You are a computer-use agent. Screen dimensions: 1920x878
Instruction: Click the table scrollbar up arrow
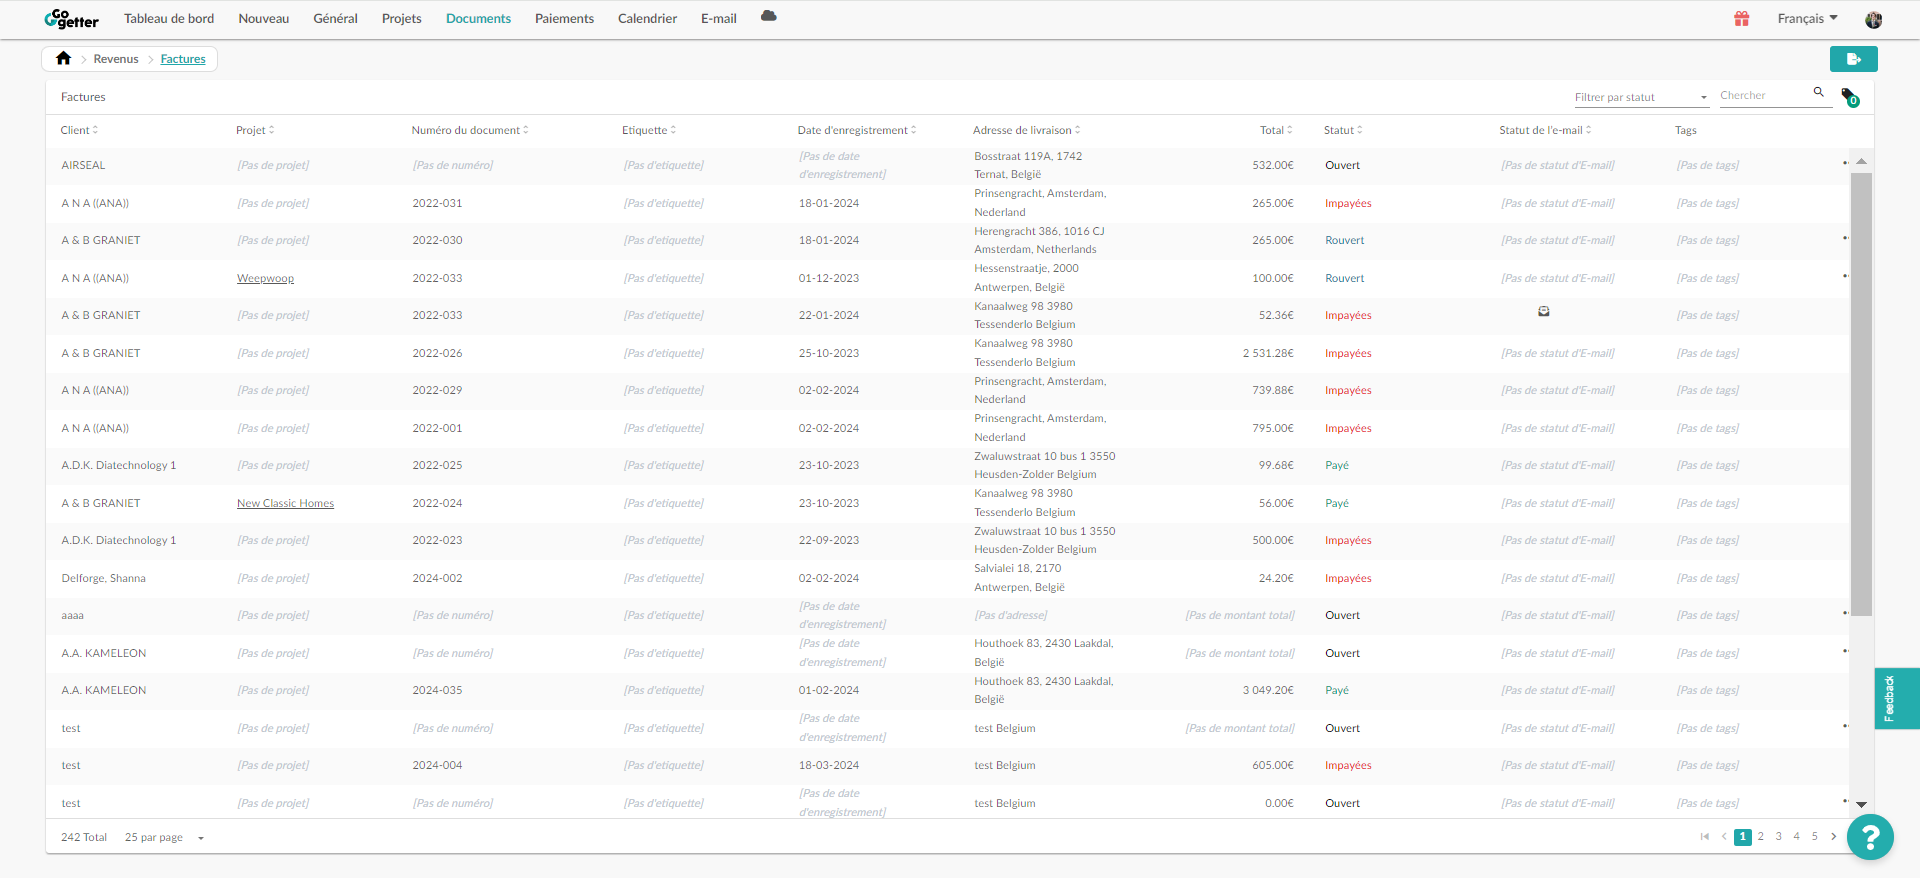point(1861,161)
